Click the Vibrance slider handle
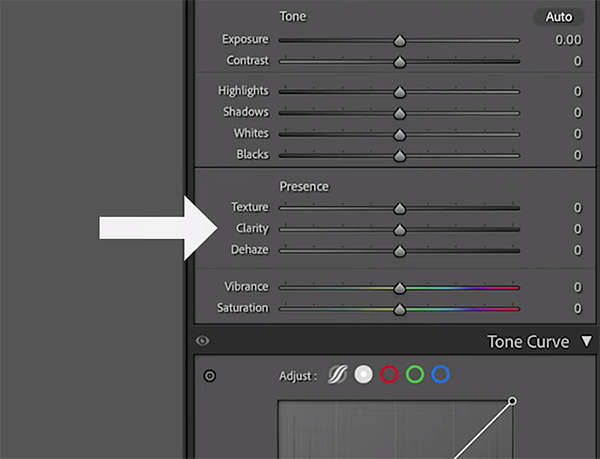The width and height of the screenshot is (600, 459). tap(399, 288)
